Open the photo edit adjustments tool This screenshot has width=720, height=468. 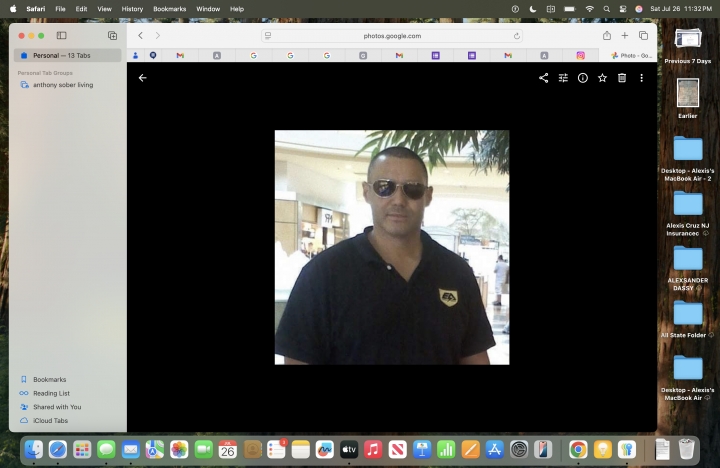pos(563,77)
